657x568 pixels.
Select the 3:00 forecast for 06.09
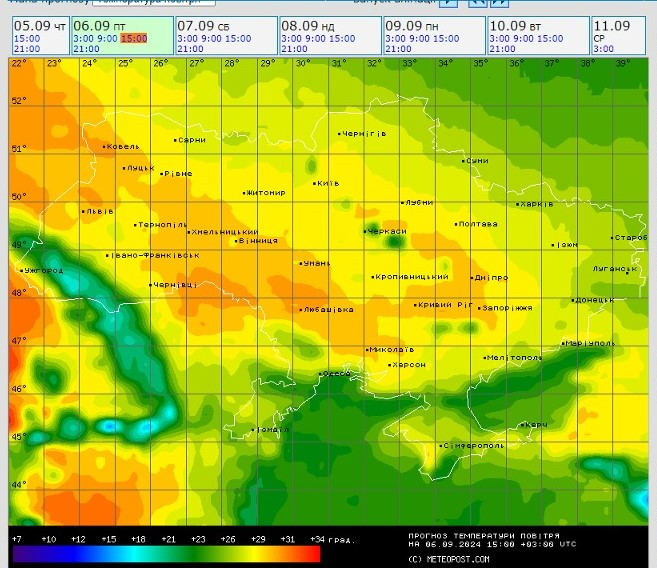coord(83,38)
